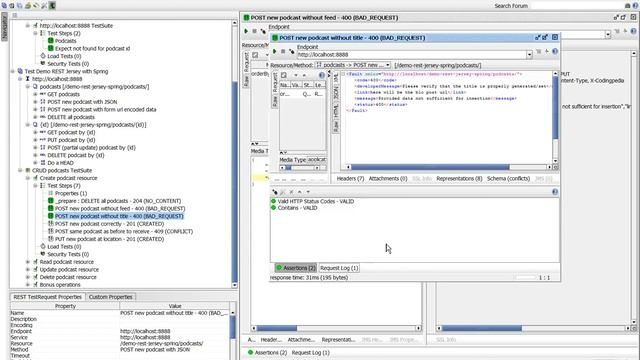This screenshot has height=360, width=640.
Task: Click the help icon in request parameters toolbar
Action: point(322,75)
